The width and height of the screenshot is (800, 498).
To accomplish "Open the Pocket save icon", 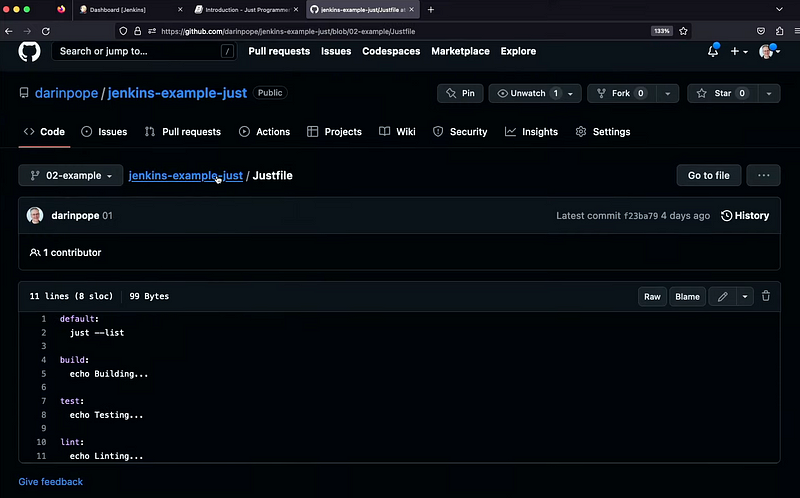I will coord(761,31).
